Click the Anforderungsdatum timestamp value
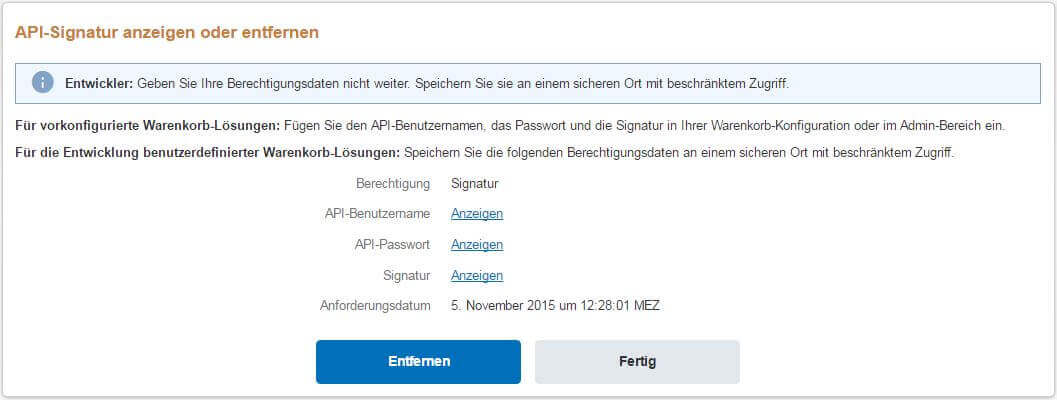This screenshot has height=400, width=1057. coord(555,306)
